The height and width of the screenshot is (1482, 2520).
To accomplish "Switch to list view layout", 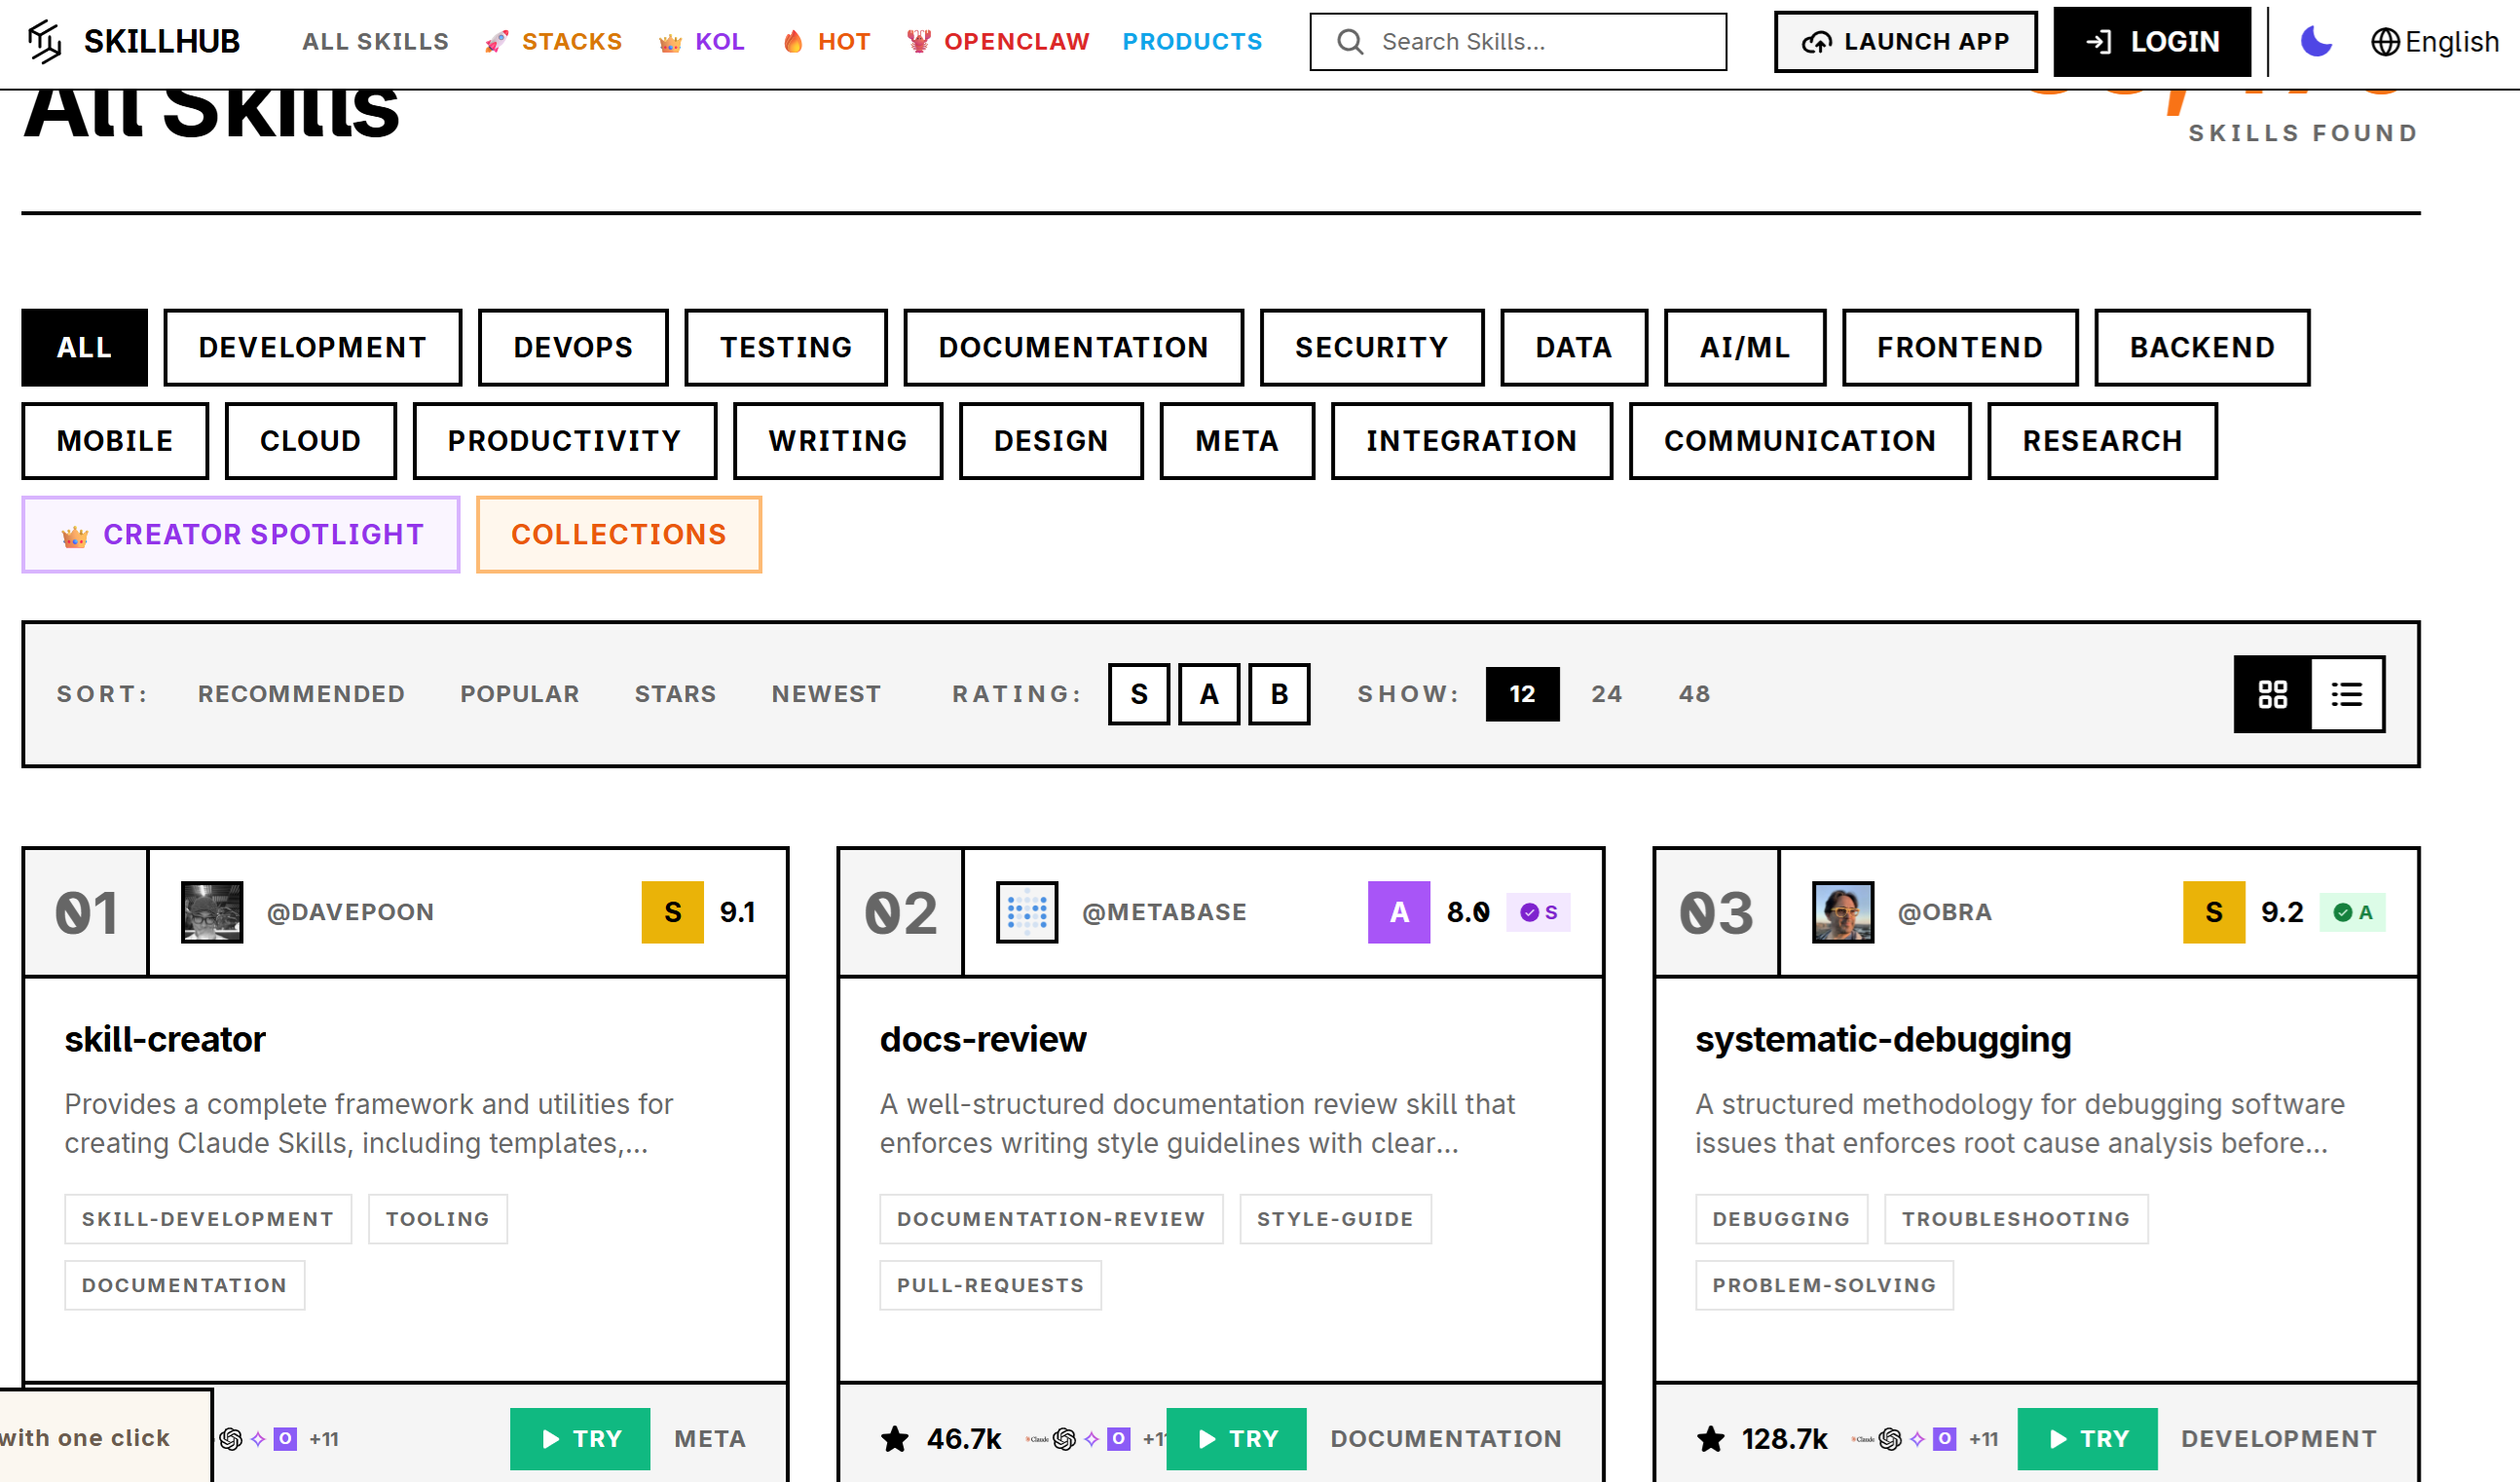I will pyautogui.click(x=2346, y=694).
